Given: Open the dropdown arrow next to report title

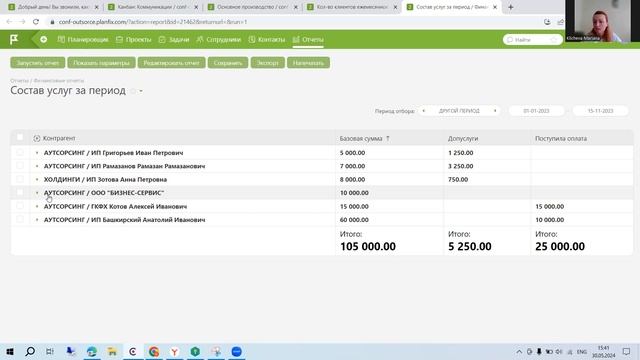Looking at the screenshot, I should (141, 91).
